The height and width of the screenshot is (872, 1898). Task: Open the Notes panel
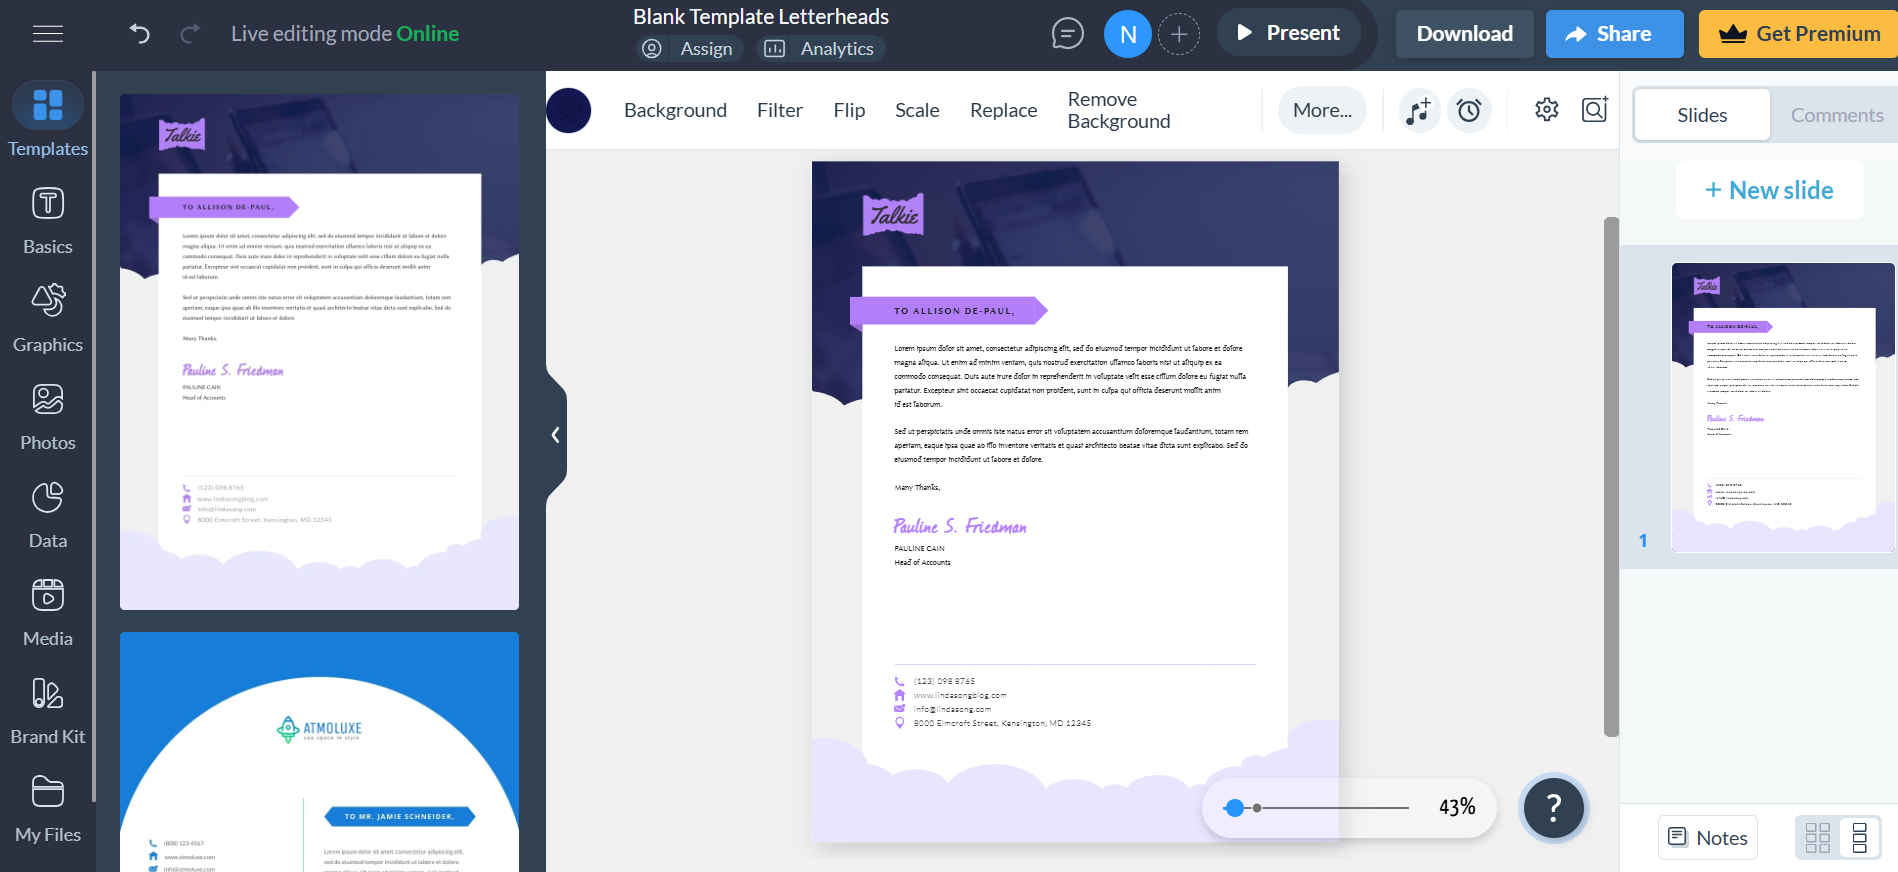click(1708, 838)
